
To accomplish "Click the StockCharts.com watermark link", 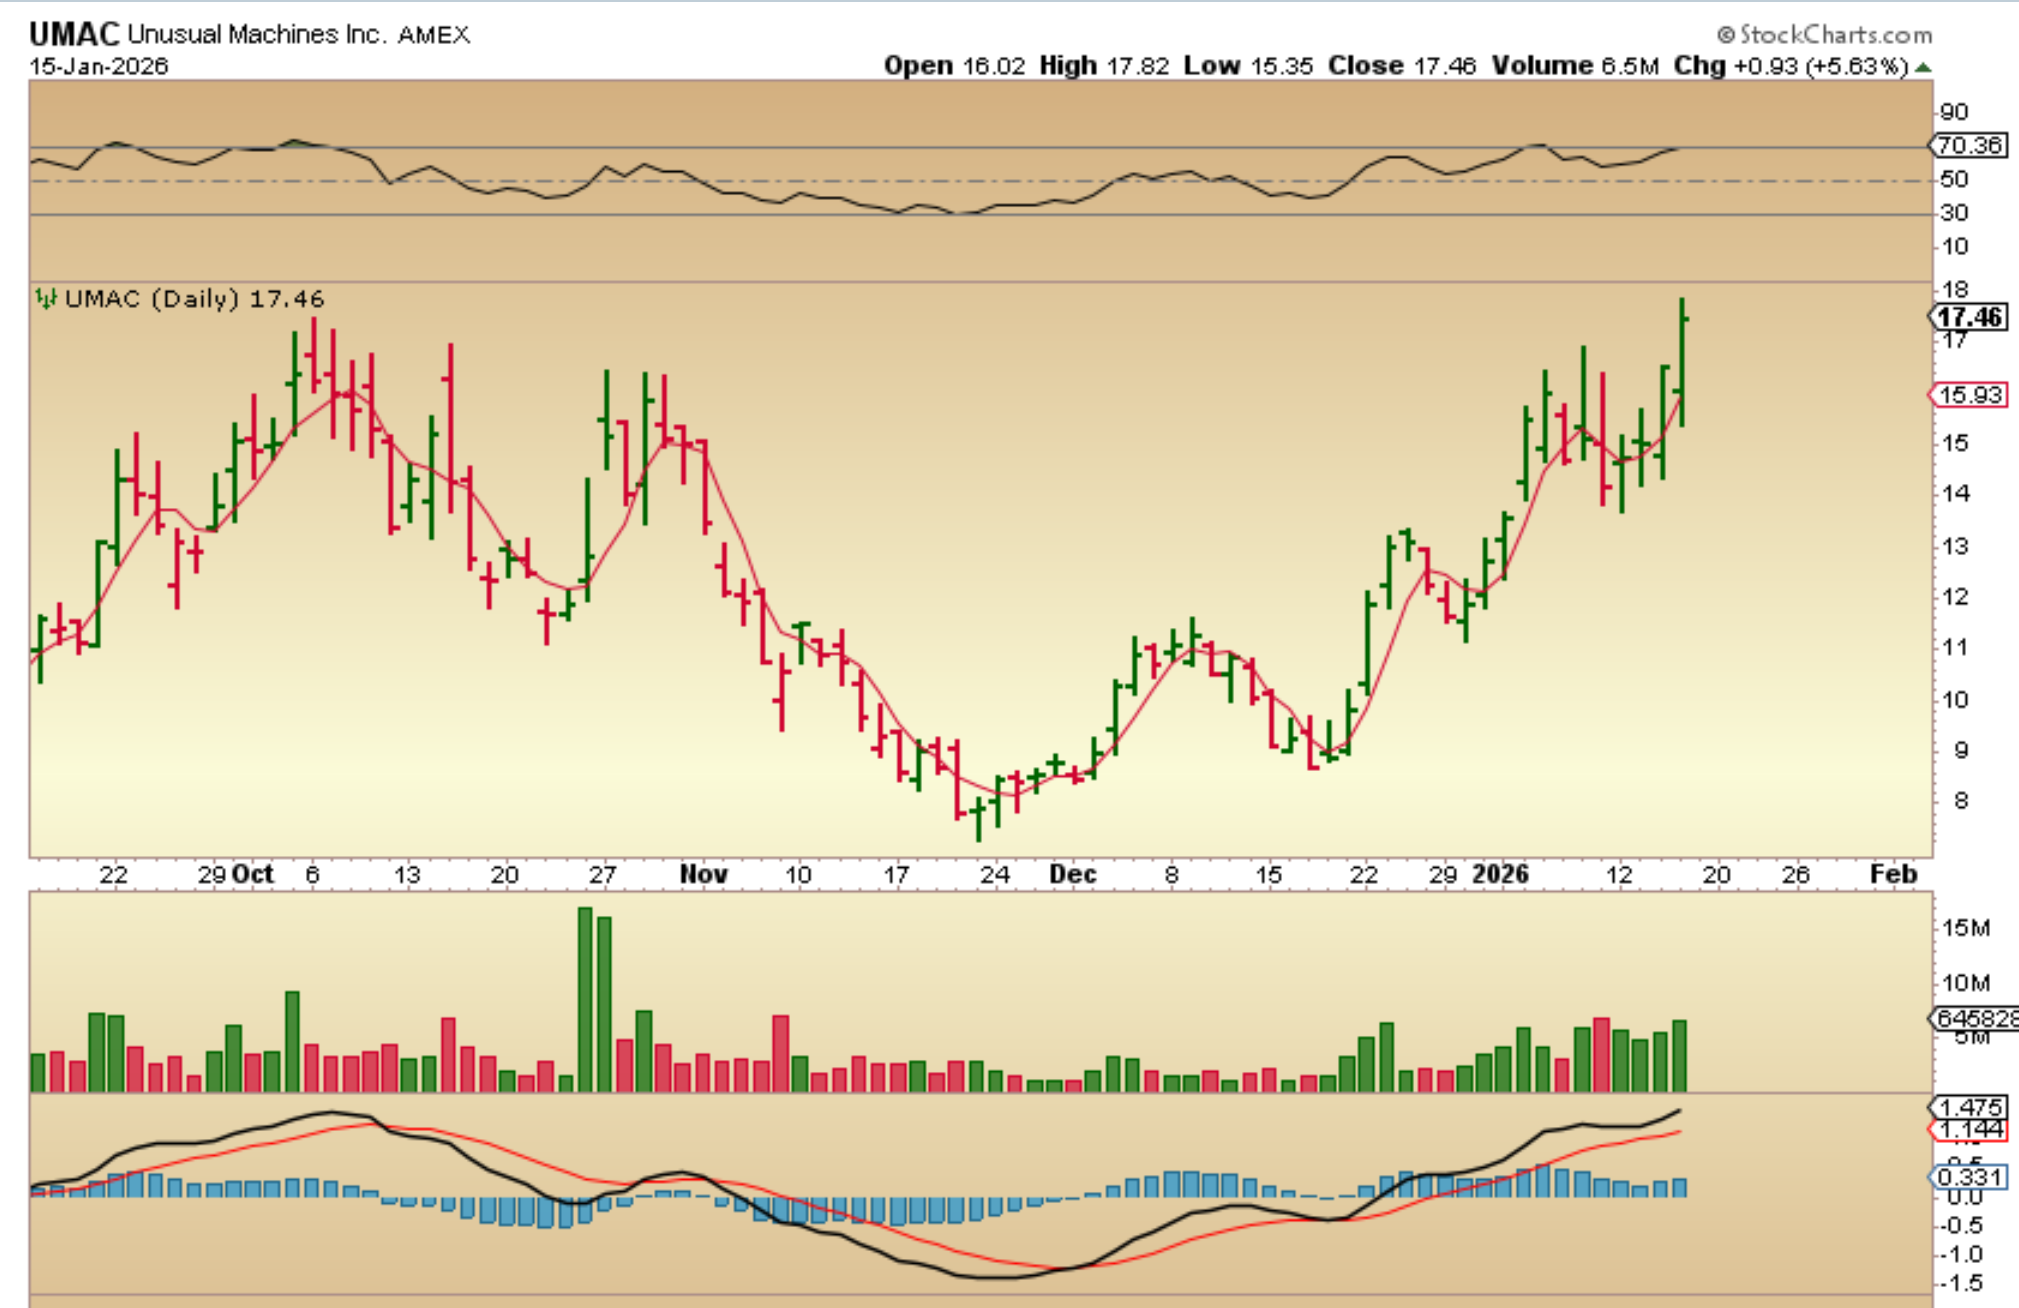I will tap(1835, 35).
